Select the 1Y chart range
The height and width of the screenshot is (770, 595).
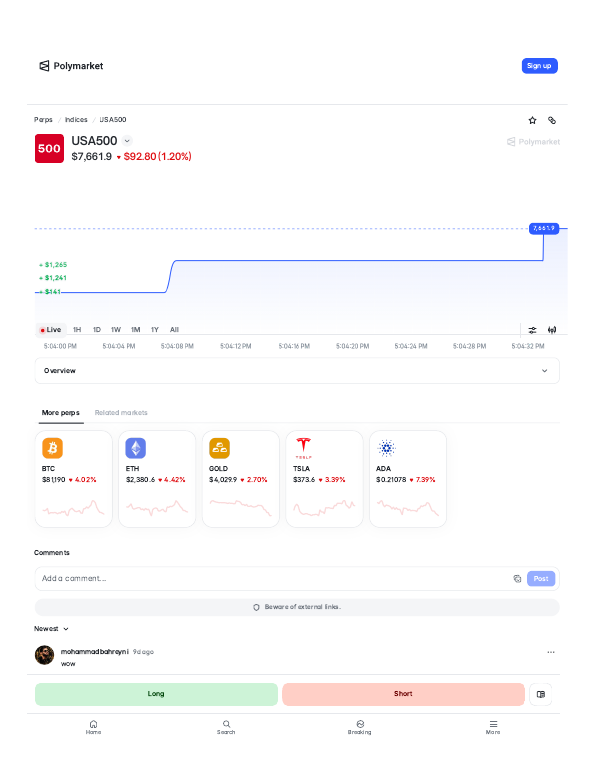[155, 330]
